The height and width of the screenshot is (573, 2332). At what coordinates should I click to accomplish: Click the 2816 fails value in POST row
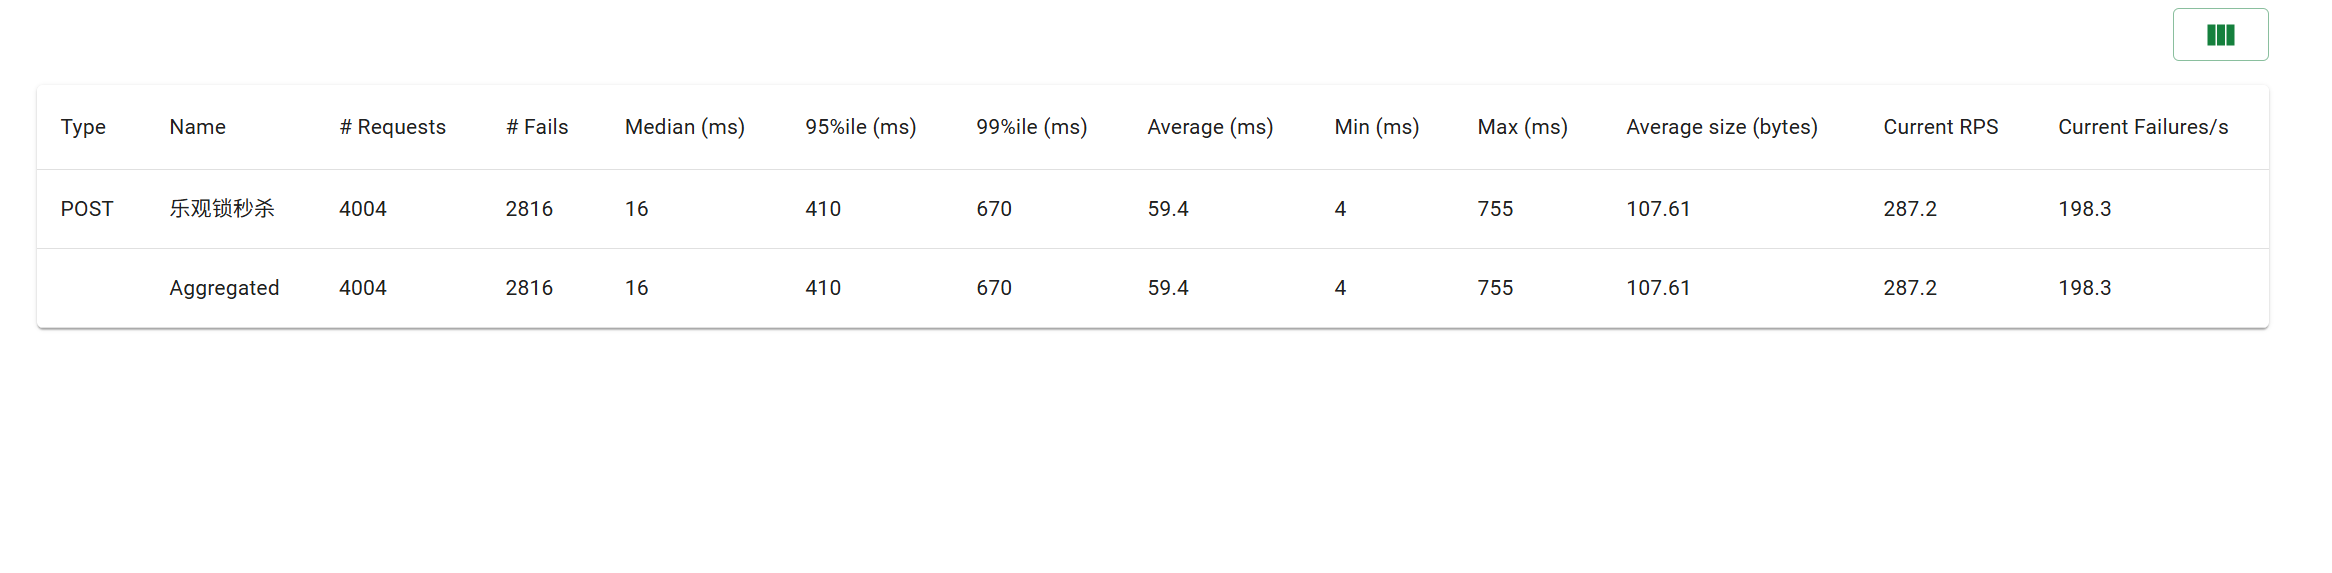(529, 209)
